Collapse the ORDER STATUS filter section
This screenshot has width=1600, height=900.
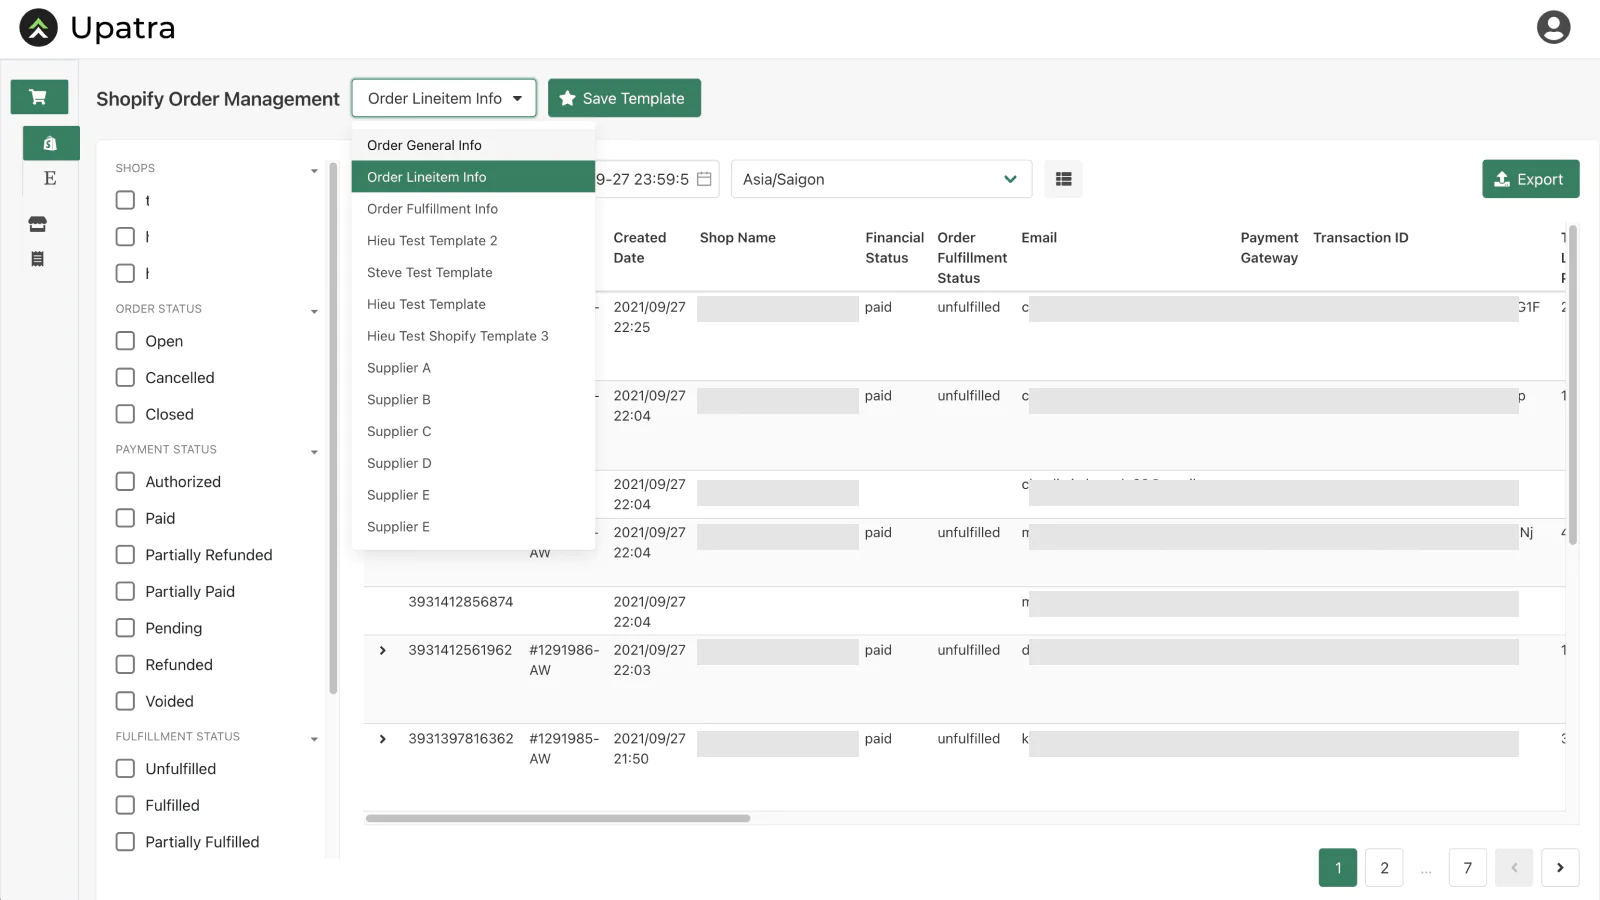314,311
